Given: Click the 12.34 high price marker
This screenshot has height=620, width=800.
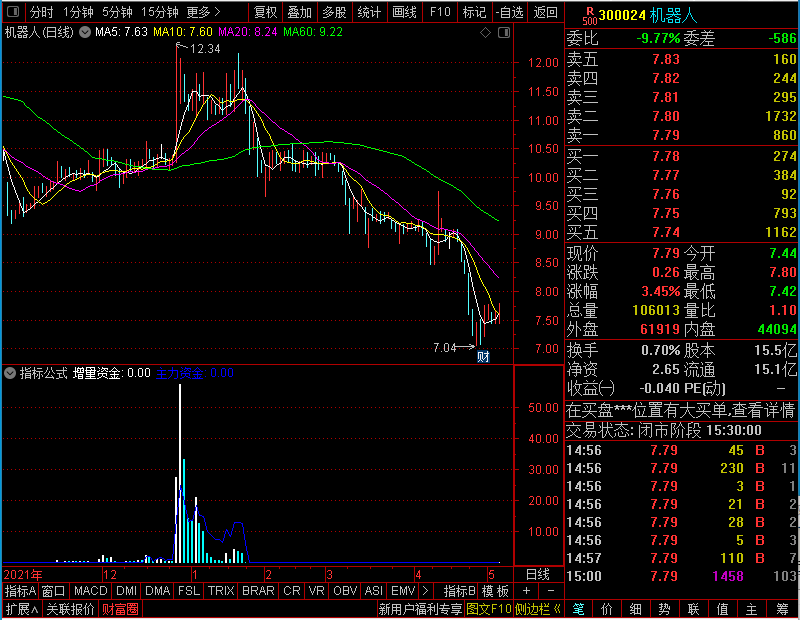Looking at the screenshot, I should (205, 49).
